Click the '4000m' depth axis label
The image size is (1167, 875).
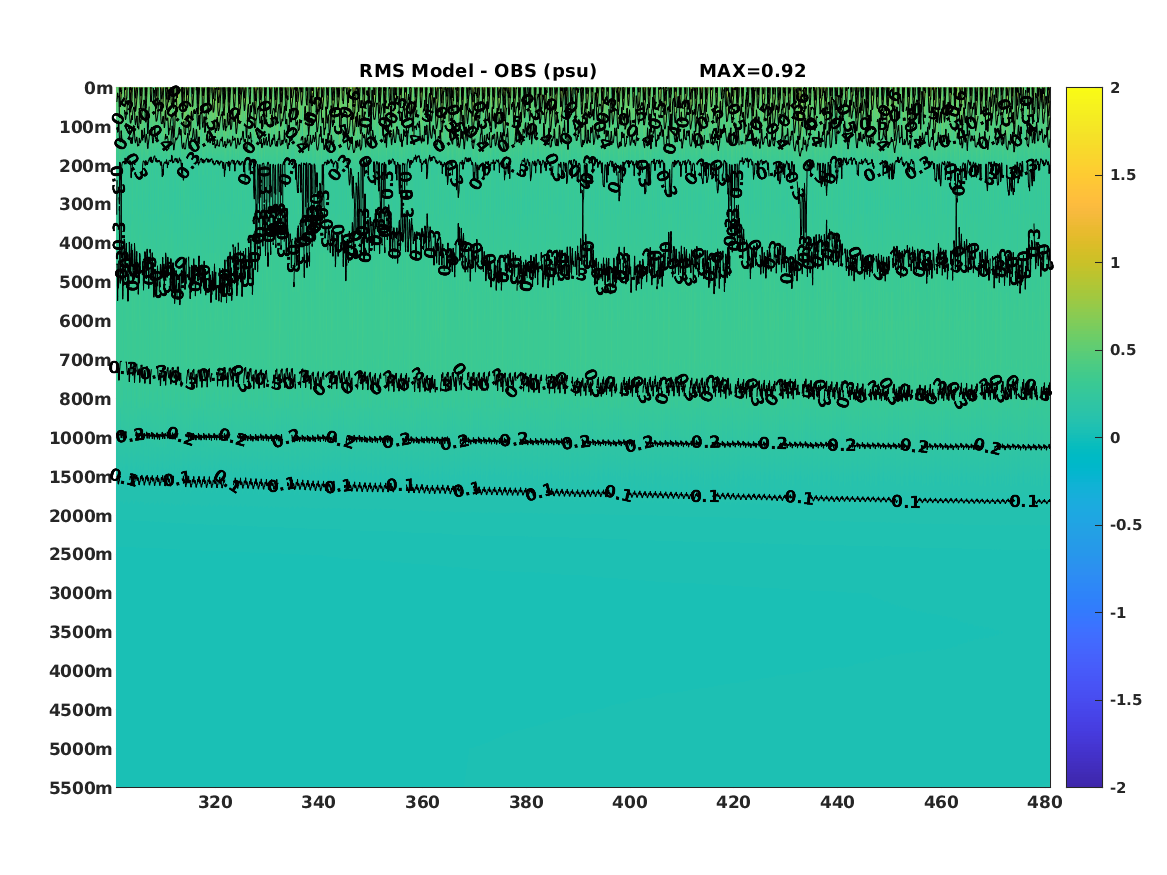coord(81,671)
